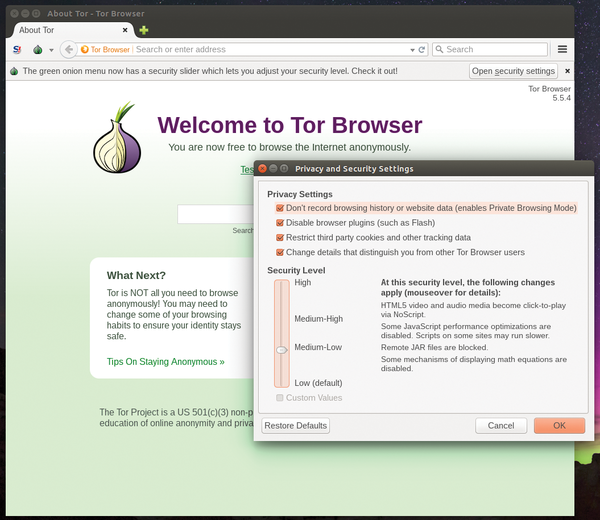Click the What Next? heading
This screenshot has width=600, height=520.
[136, 275]
